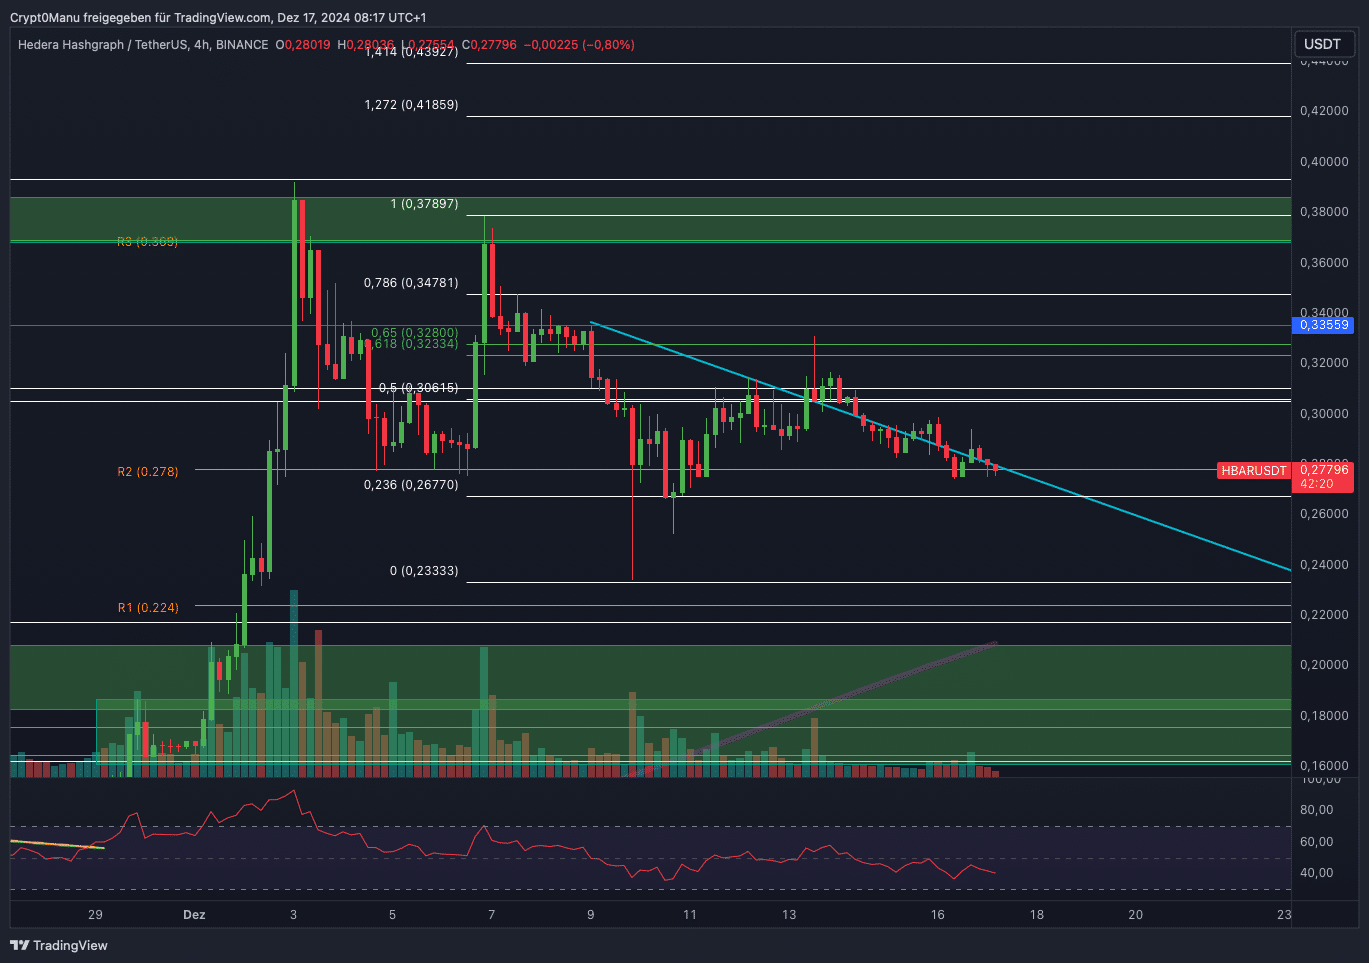Click the 40,00 RSI axis label

[x=1317, y=873]
